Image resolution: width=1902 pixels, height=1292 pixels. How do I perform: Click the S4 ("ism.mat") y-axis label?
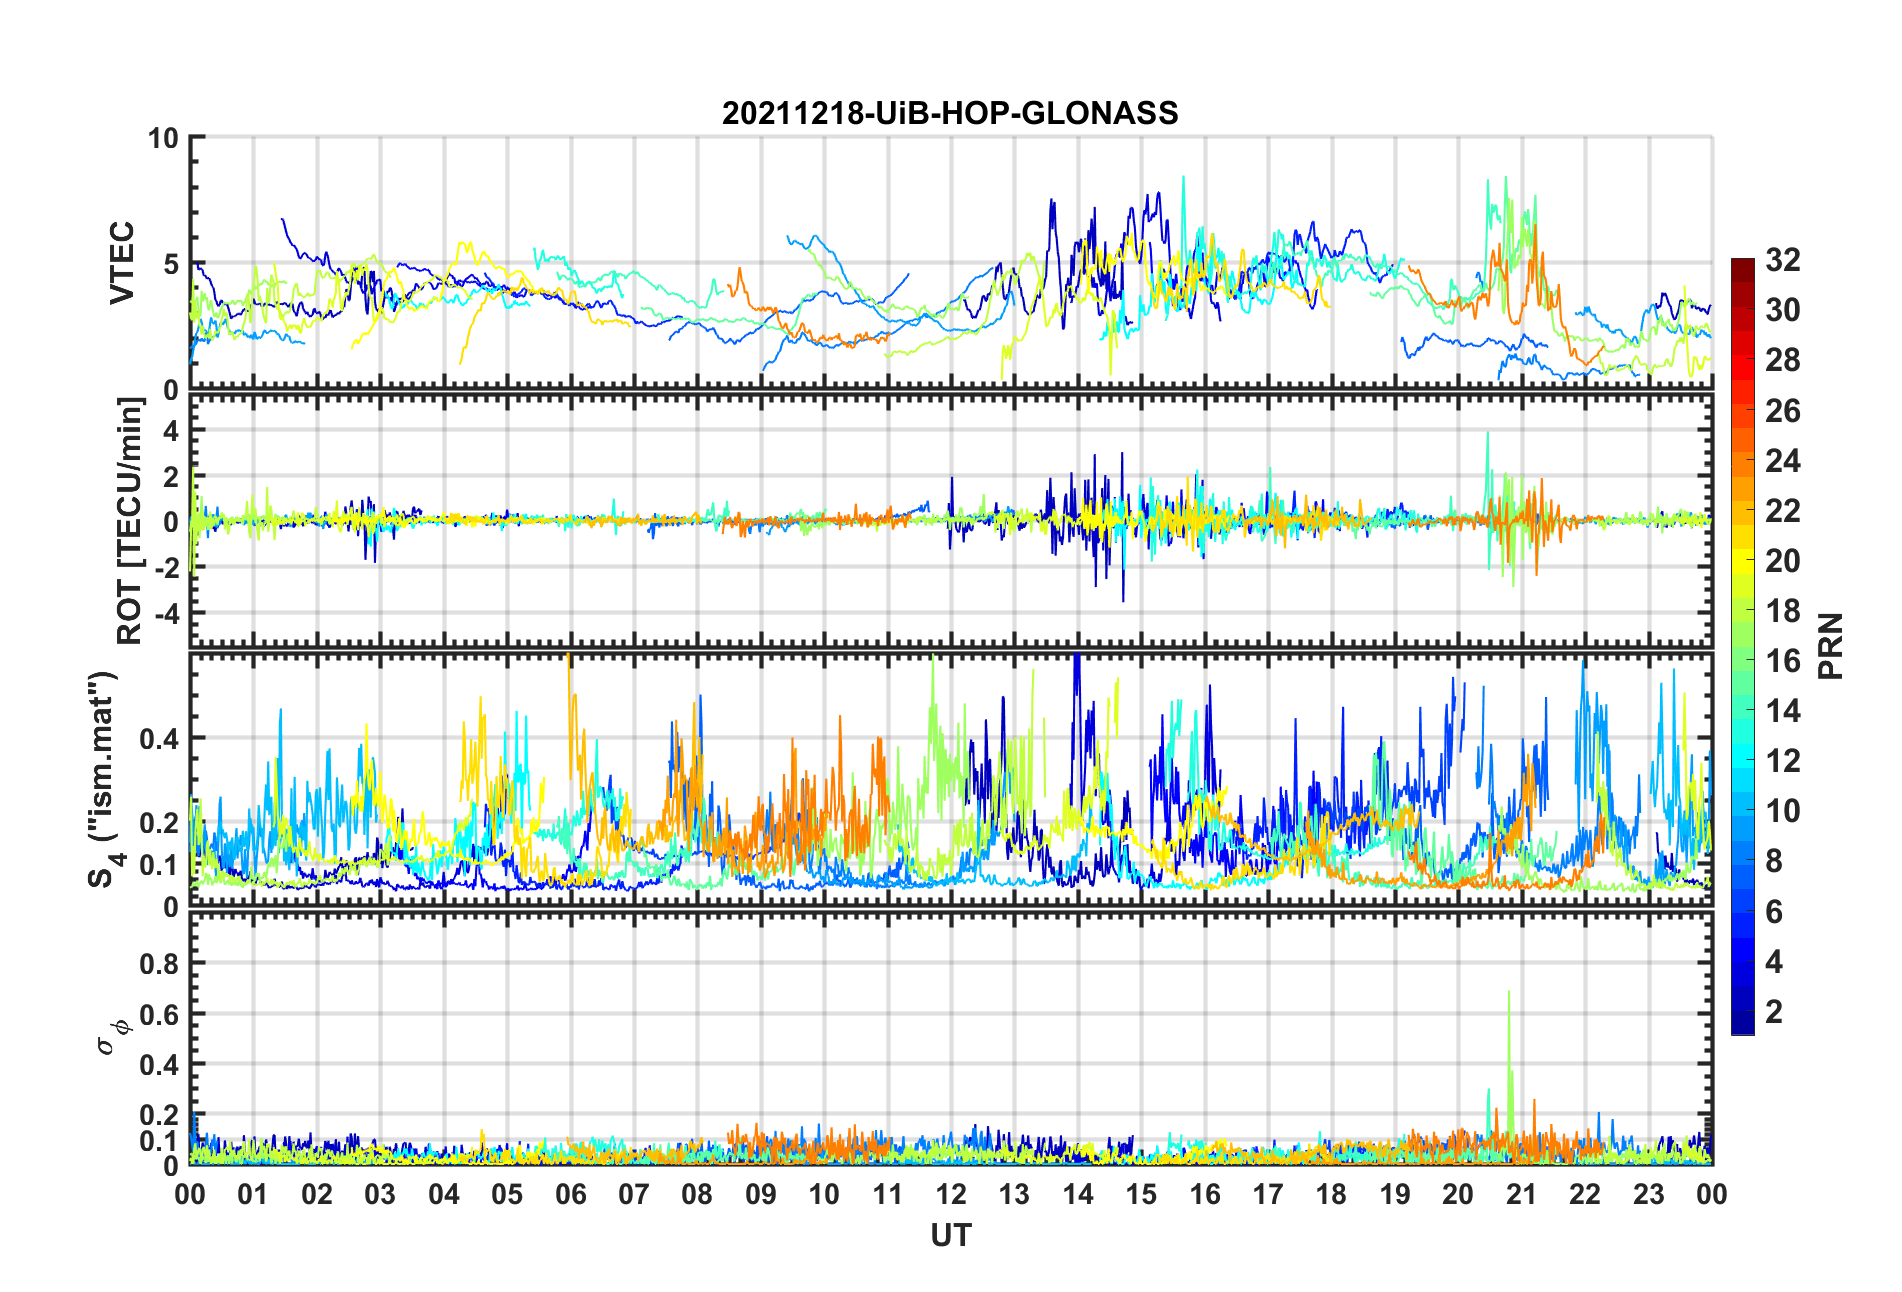[x=104, y=780]
